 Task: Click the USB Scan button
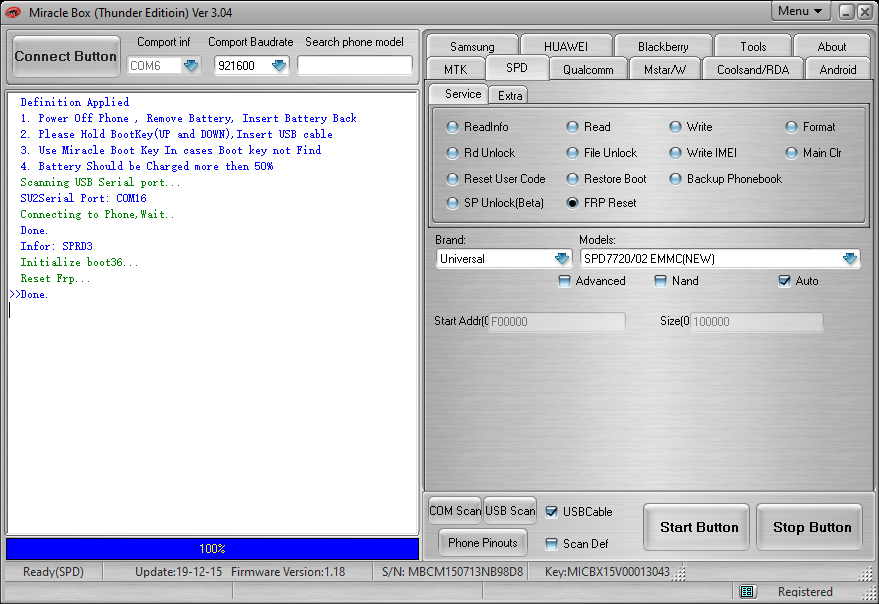click(510, 511)
